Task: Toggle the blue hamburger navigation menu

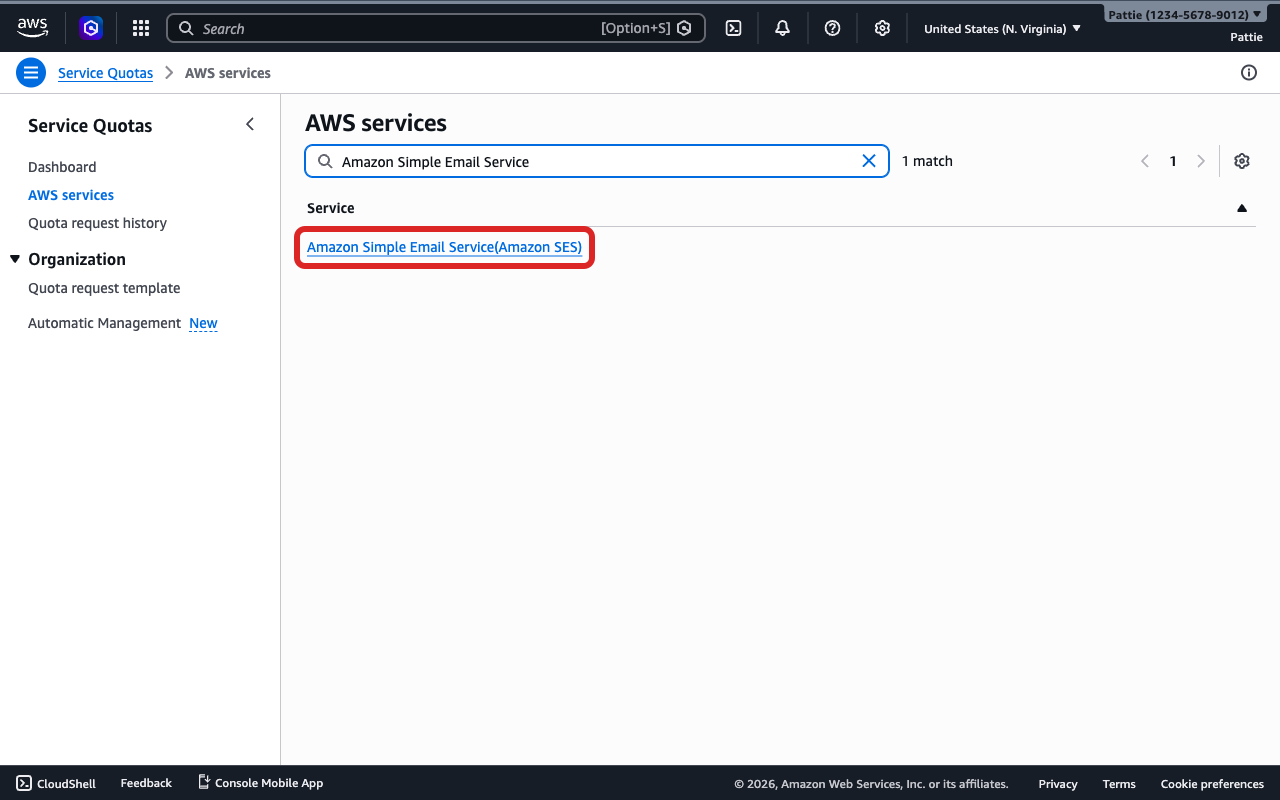Action: [31, 73]
